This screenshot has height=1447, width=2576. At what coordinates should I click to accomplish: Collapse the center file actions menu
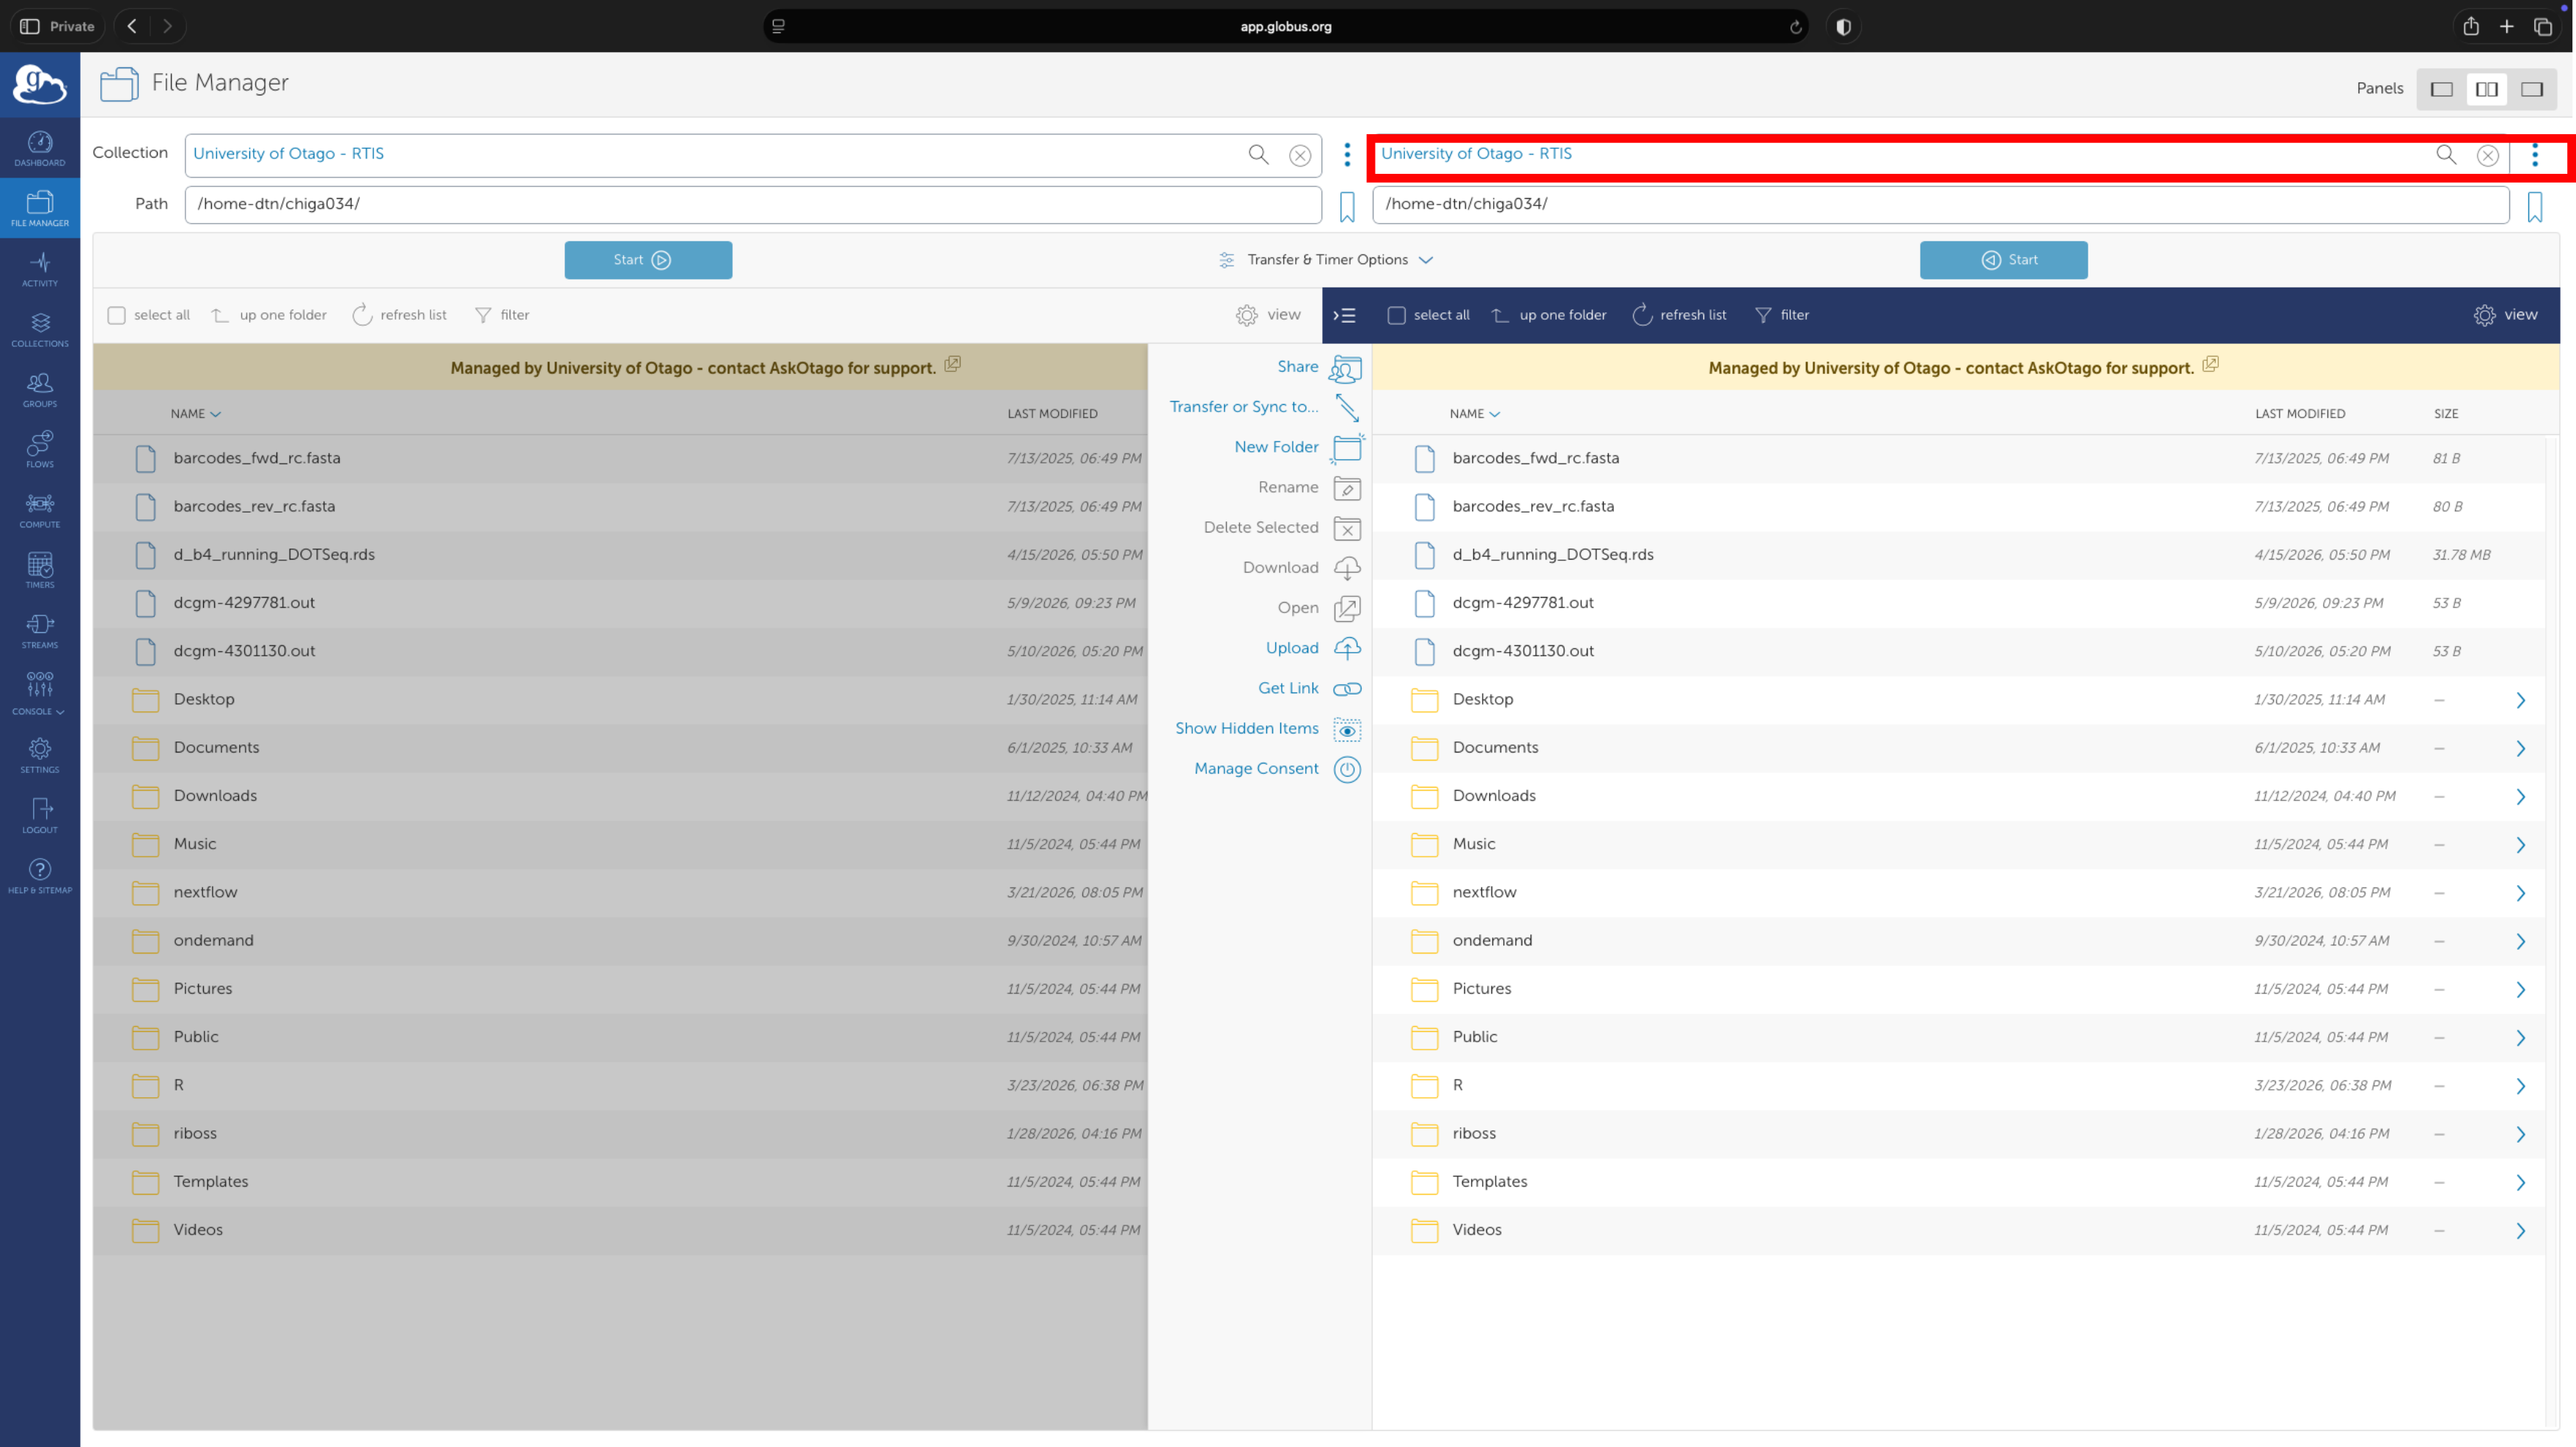pyautogui.click(x=1345, y=316)
